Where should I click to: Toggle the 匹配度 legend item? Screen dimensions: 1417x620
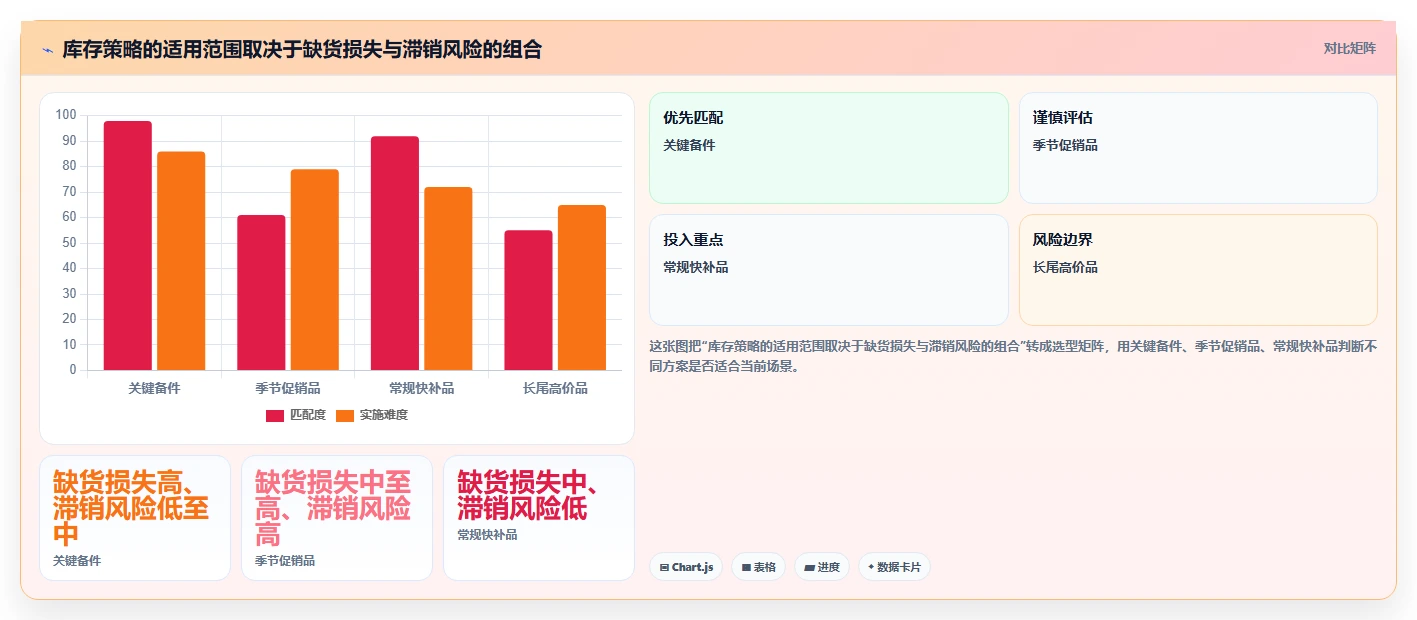[x=296, y=415]
